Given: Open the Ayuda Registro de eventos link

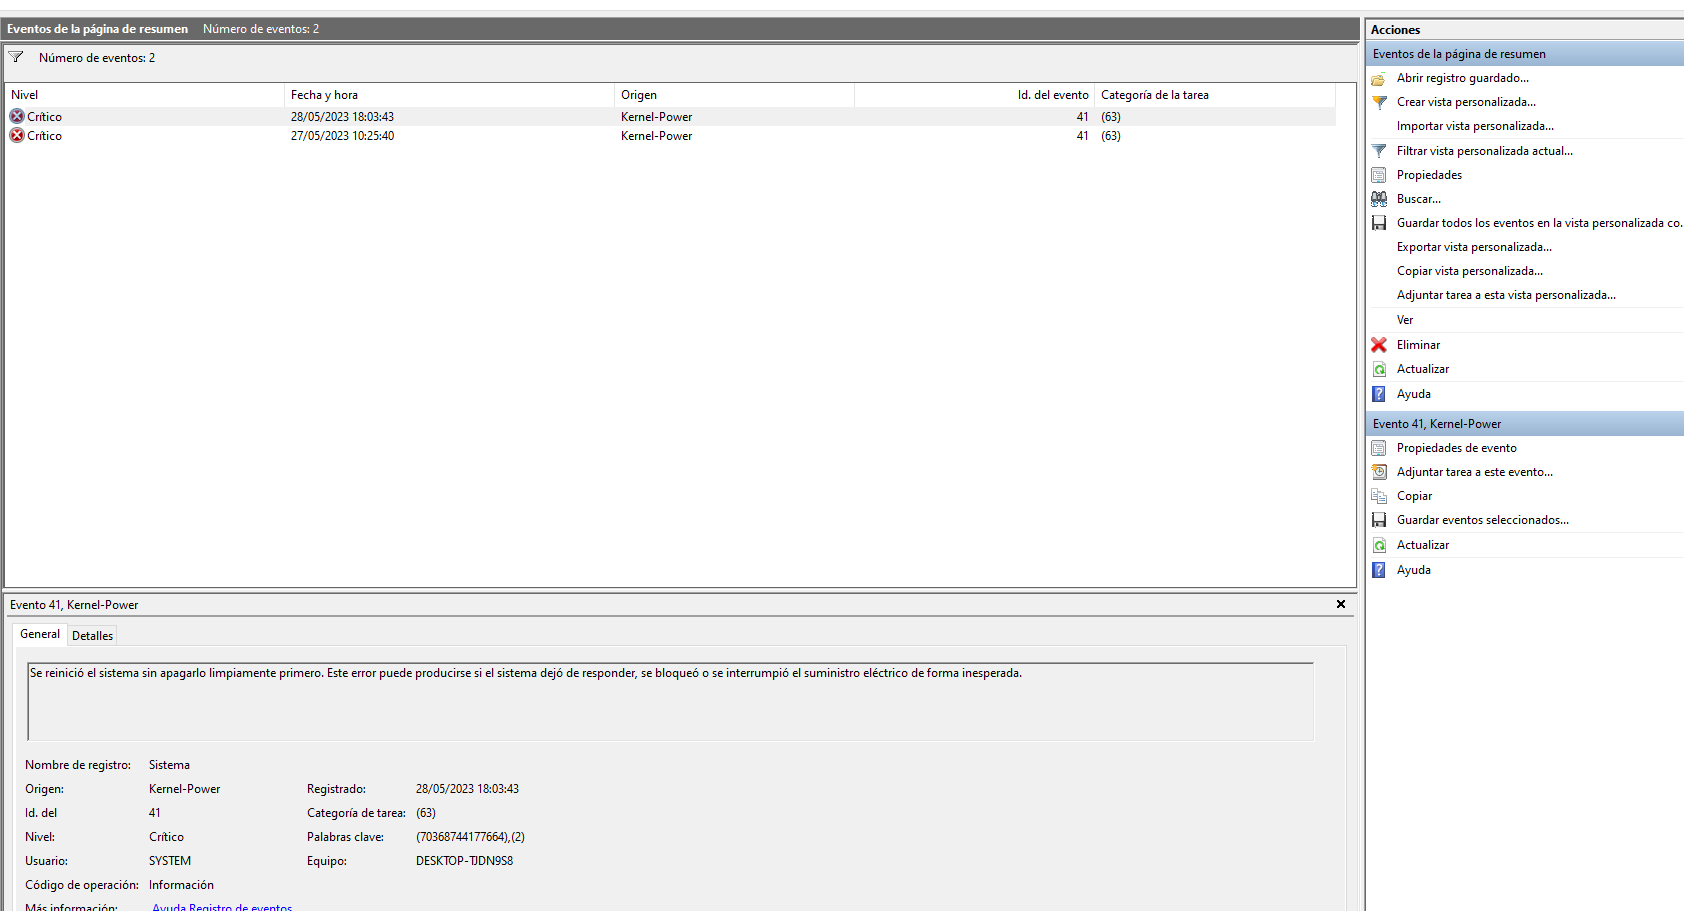Looking at the screenshot, I should 222,907.
